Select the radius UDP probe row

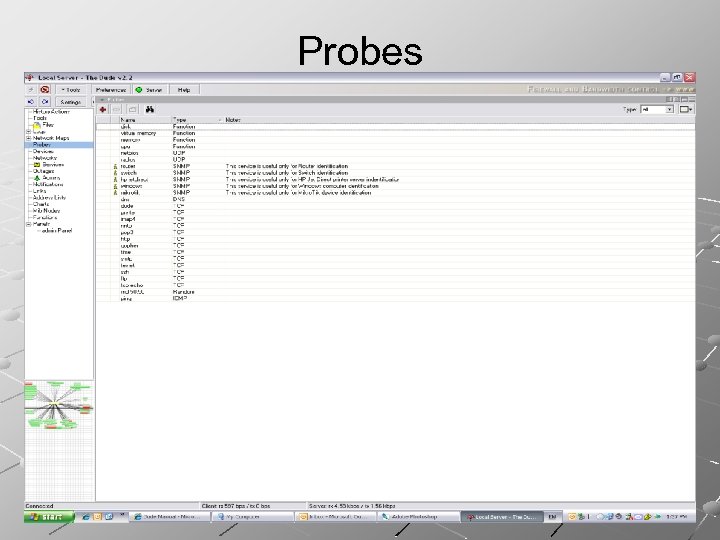click(x=395, y=160)
